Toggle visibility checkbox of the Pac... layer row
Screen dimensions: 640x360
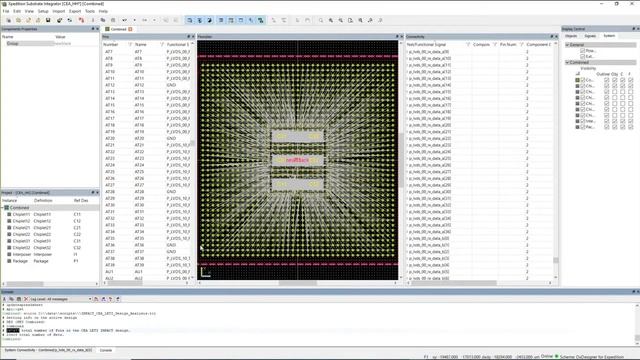[583, 127]
